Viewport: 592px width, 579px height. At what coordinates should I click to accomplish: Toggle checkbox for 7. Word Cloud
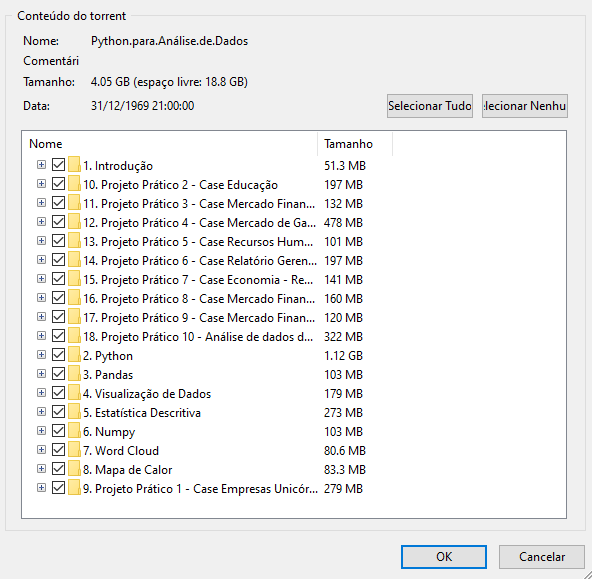[59, 450]
